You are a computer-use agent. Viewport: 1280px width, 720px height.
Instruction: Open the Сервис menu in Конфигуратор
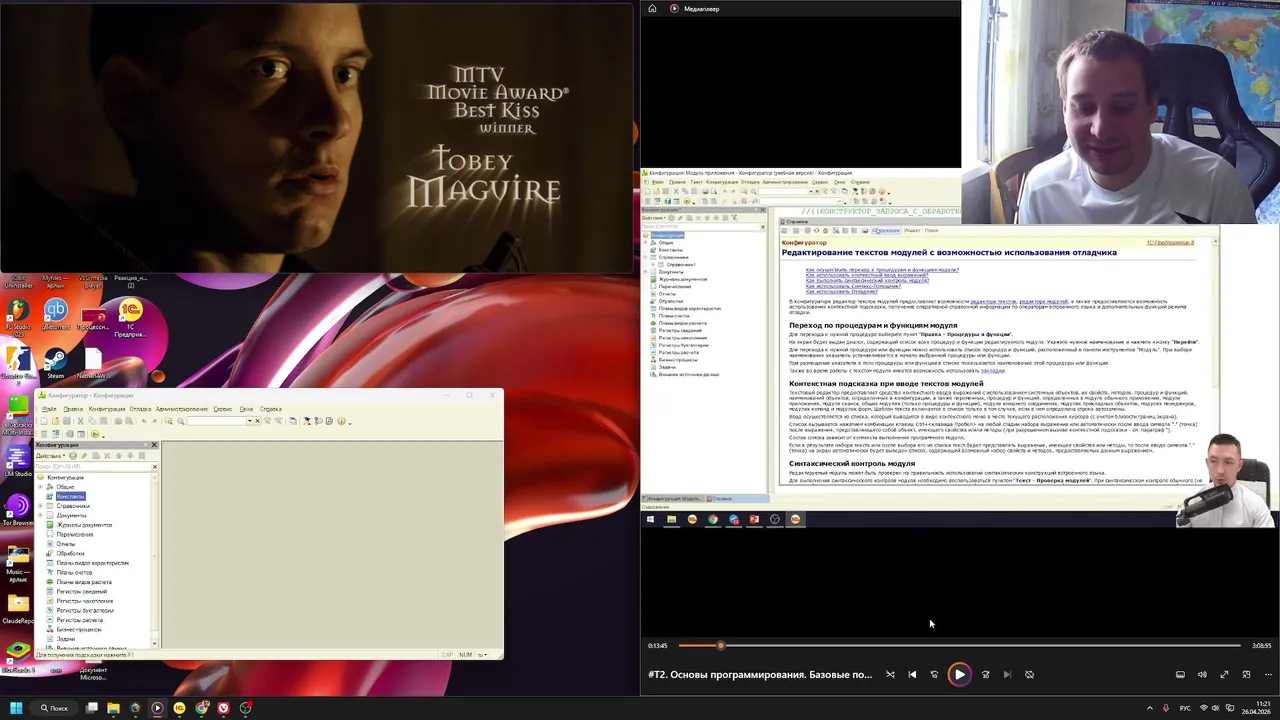(x=223, y=409)
